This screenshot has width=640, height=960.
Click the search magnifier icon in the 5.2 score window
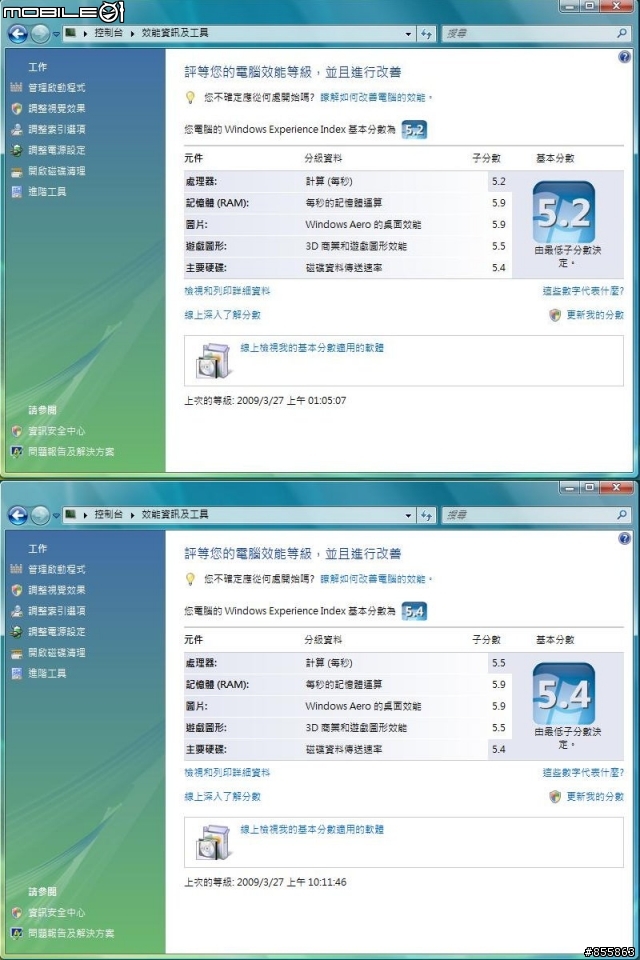coord(622,34)
